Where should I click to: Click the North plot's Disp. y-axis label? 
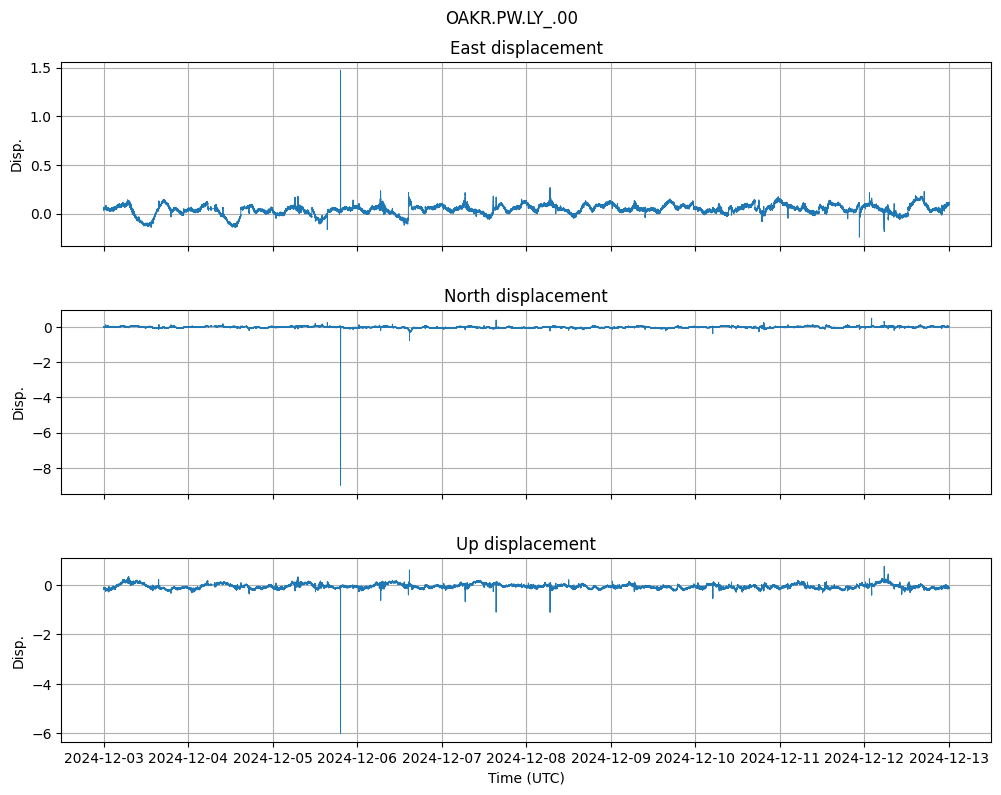tap(17, 402)
